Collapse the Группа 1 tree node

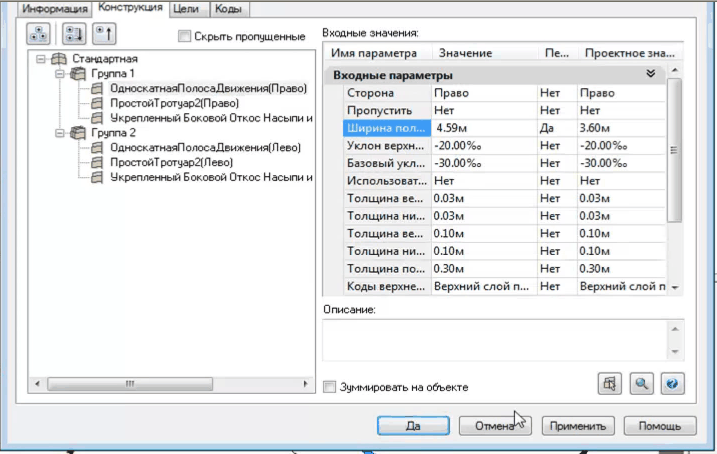60,74
